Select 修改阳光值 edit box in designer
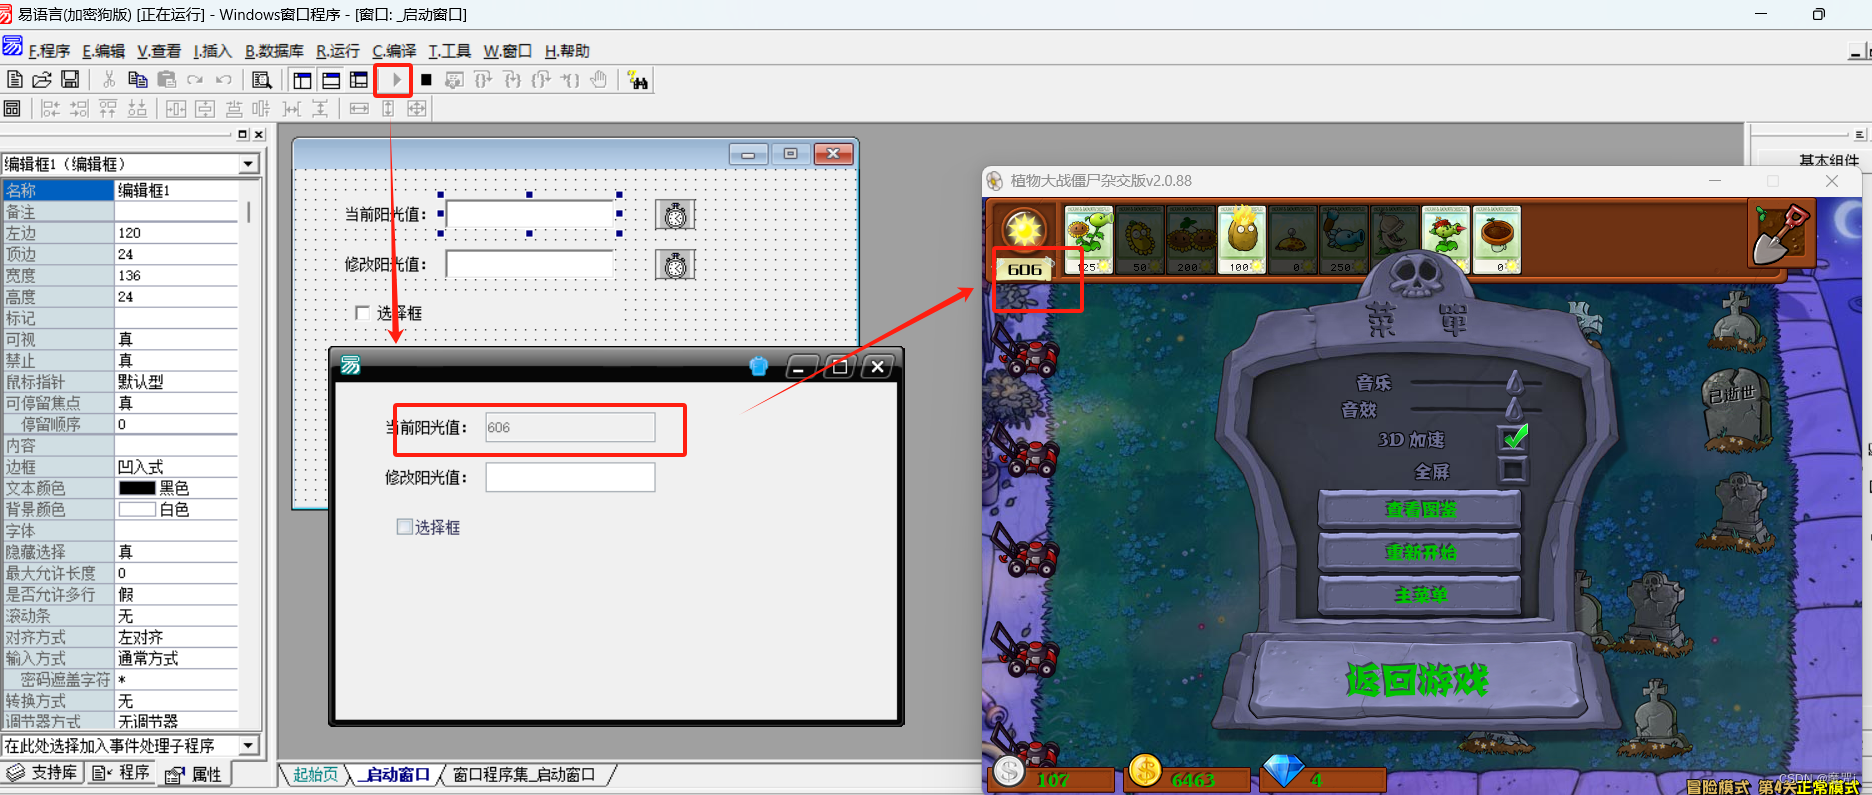This screenshot has height=795, width=1872. (529, 264)
